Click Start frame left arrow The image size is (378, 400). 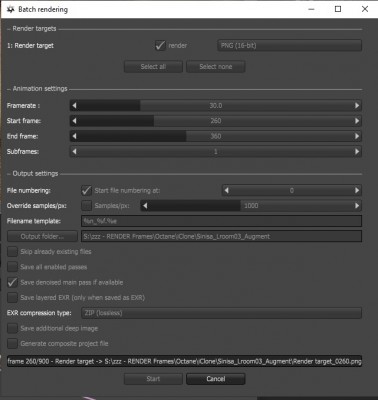point(74,121)
